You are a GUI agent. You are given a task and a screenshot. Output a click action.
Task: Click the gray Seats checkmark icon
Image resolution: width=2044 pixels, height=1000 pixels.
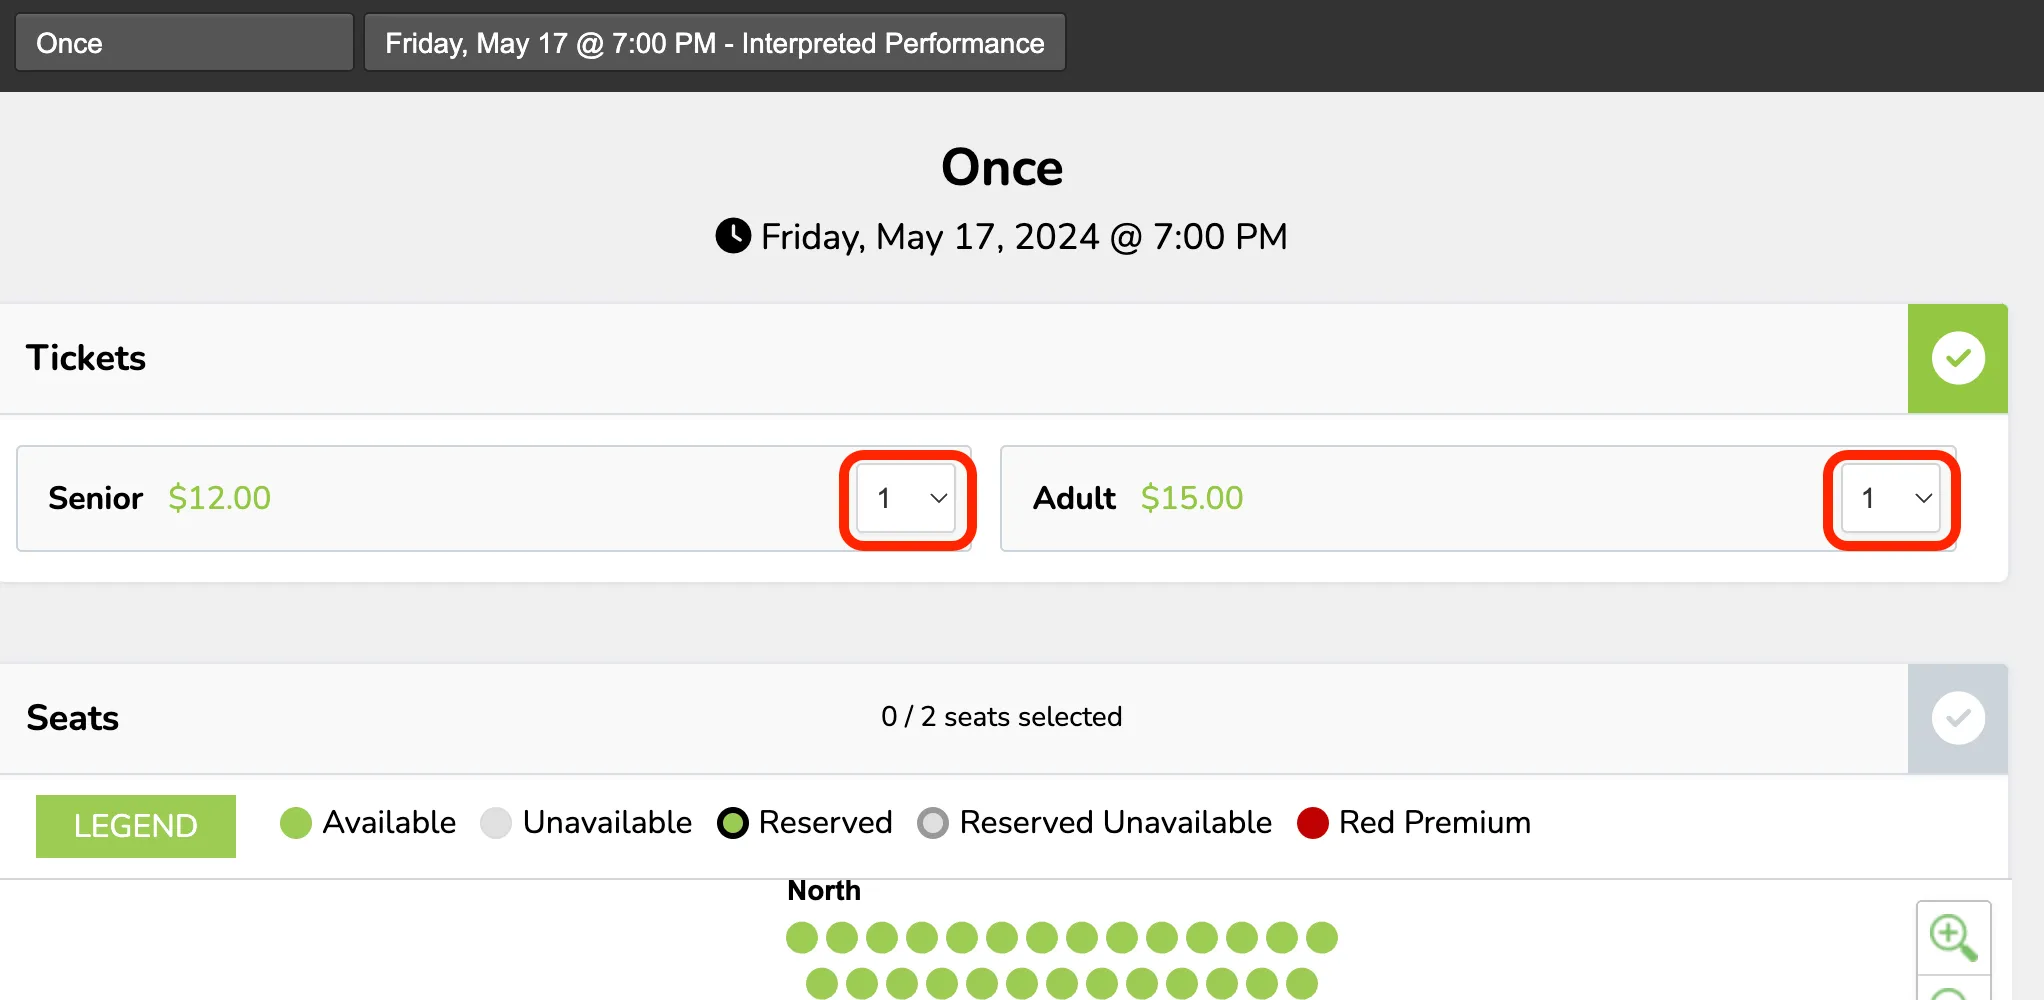click(x=1958, y=718)
